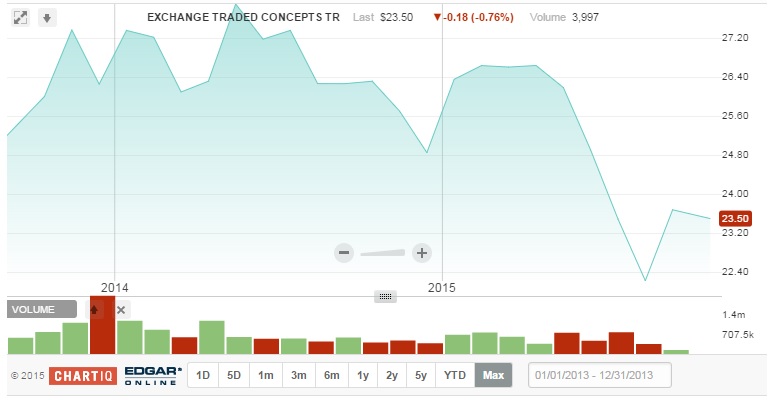772x400 pixels.
Task: Close the Volume panel with X
Action: pos(121,310)
